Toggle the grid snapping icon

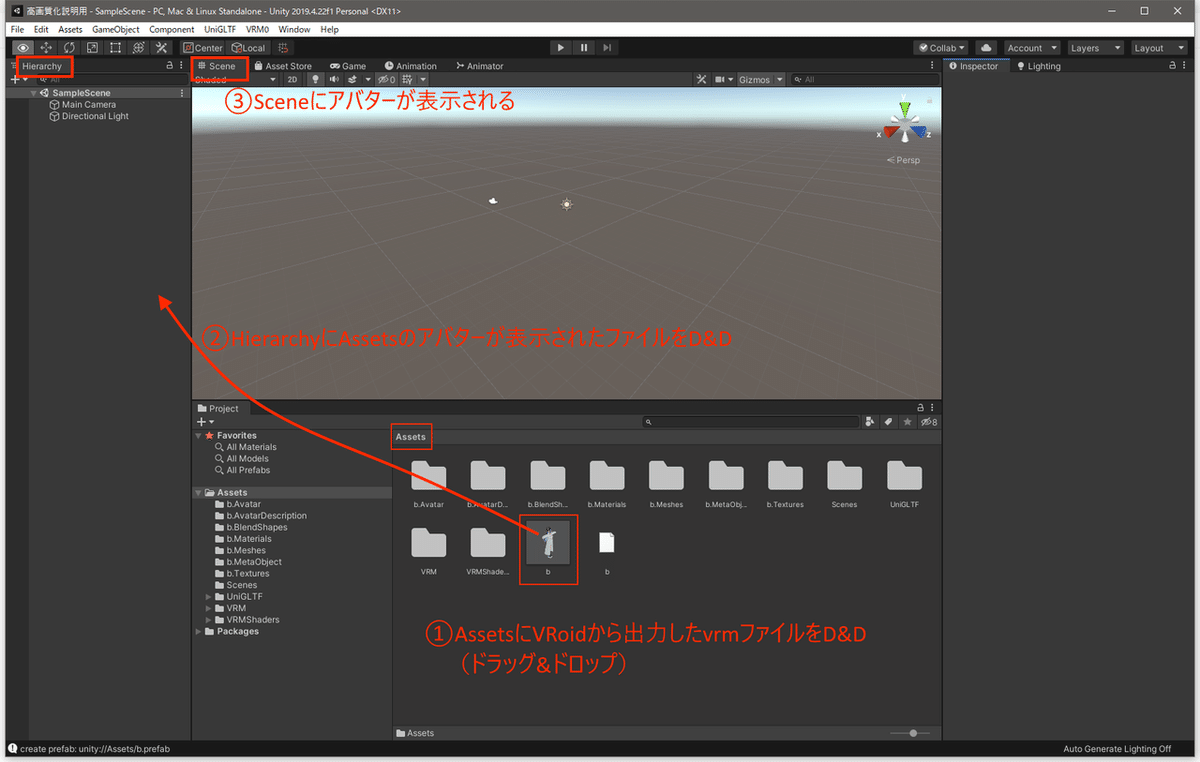pyautogui.click(x=284, y=48)
